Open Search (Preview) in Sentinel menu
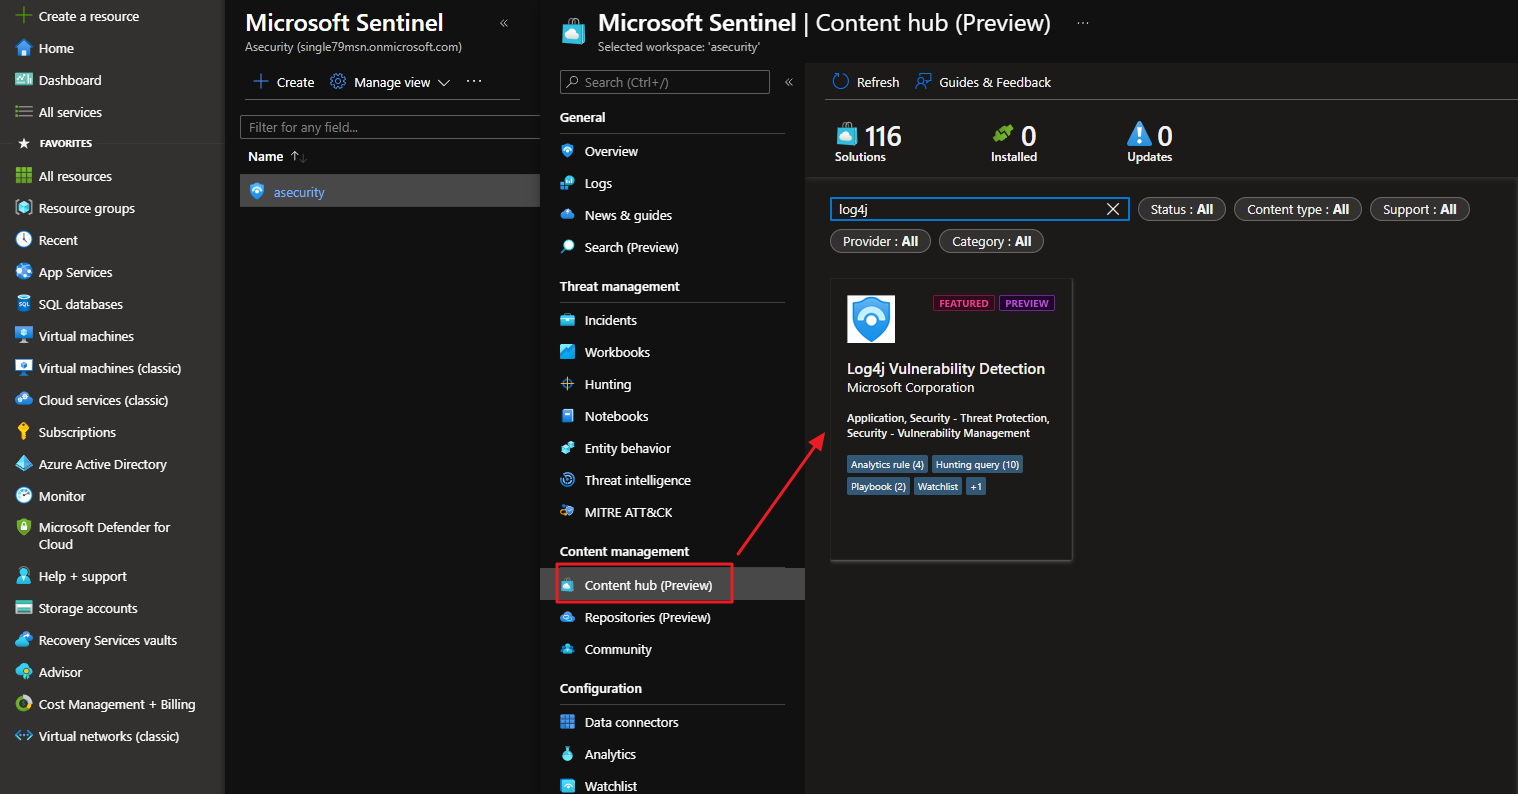Screen dimensions: 1518x794 tap(631, 247)
